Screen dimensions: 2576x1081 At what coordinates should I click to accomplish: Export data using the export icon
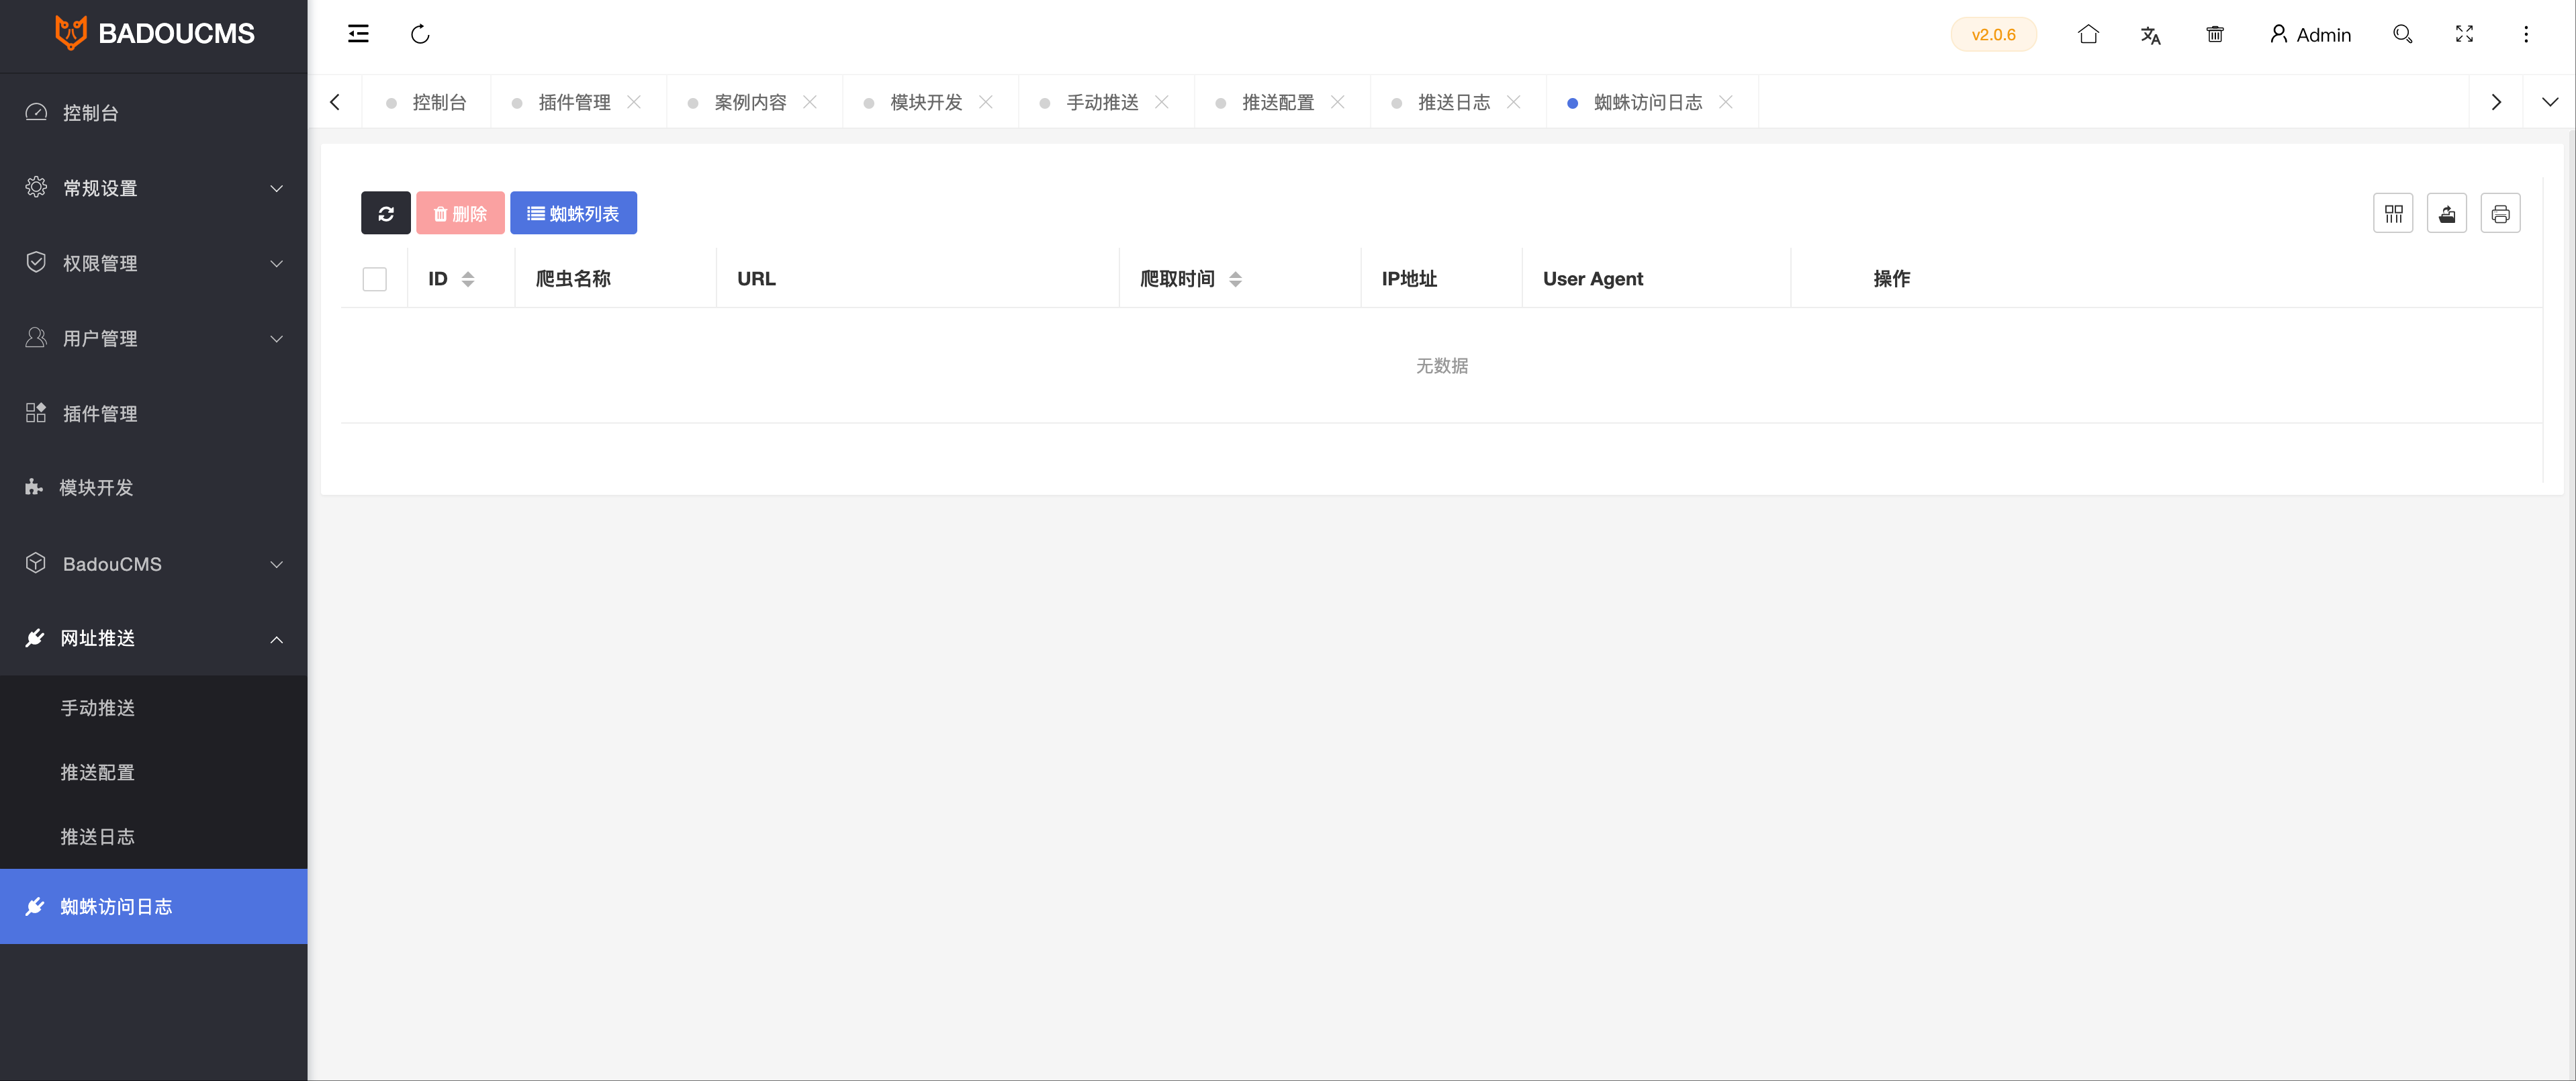pyautogui.click(x=2447, y=213)
